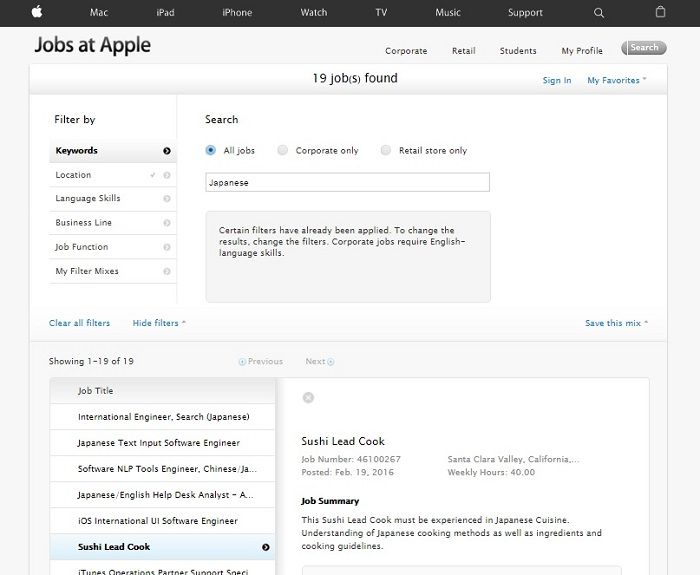Open the Save this mix dropdown
The width and height of the screenshot is (700, 575).
pos(616,323)
